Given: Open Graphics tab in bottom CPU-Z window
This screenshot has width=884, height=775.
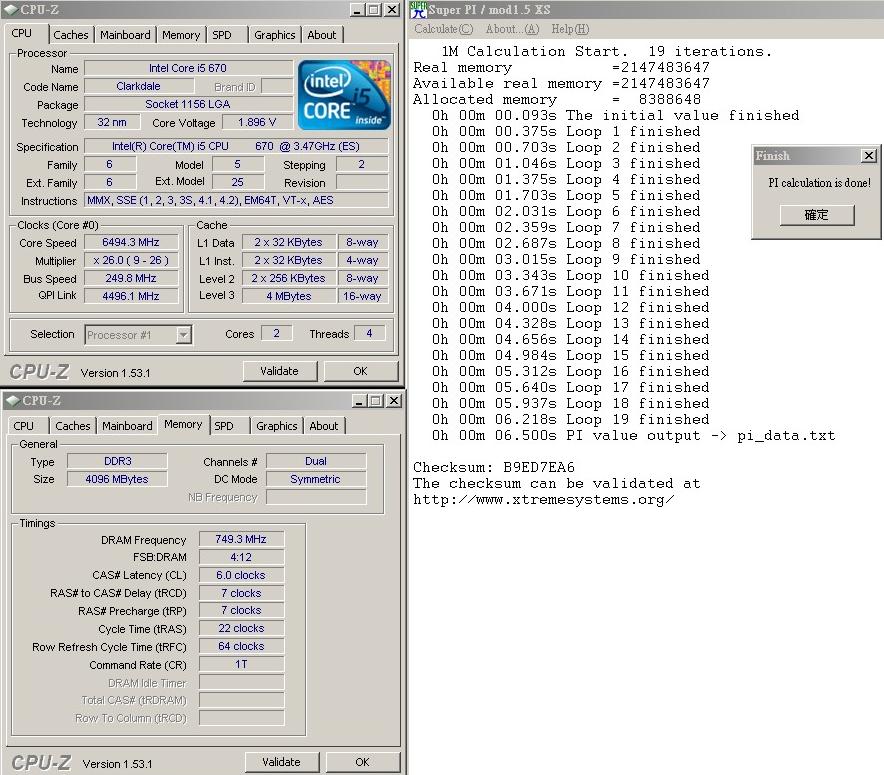Looking at the screenshot, I should coord(277,426).
